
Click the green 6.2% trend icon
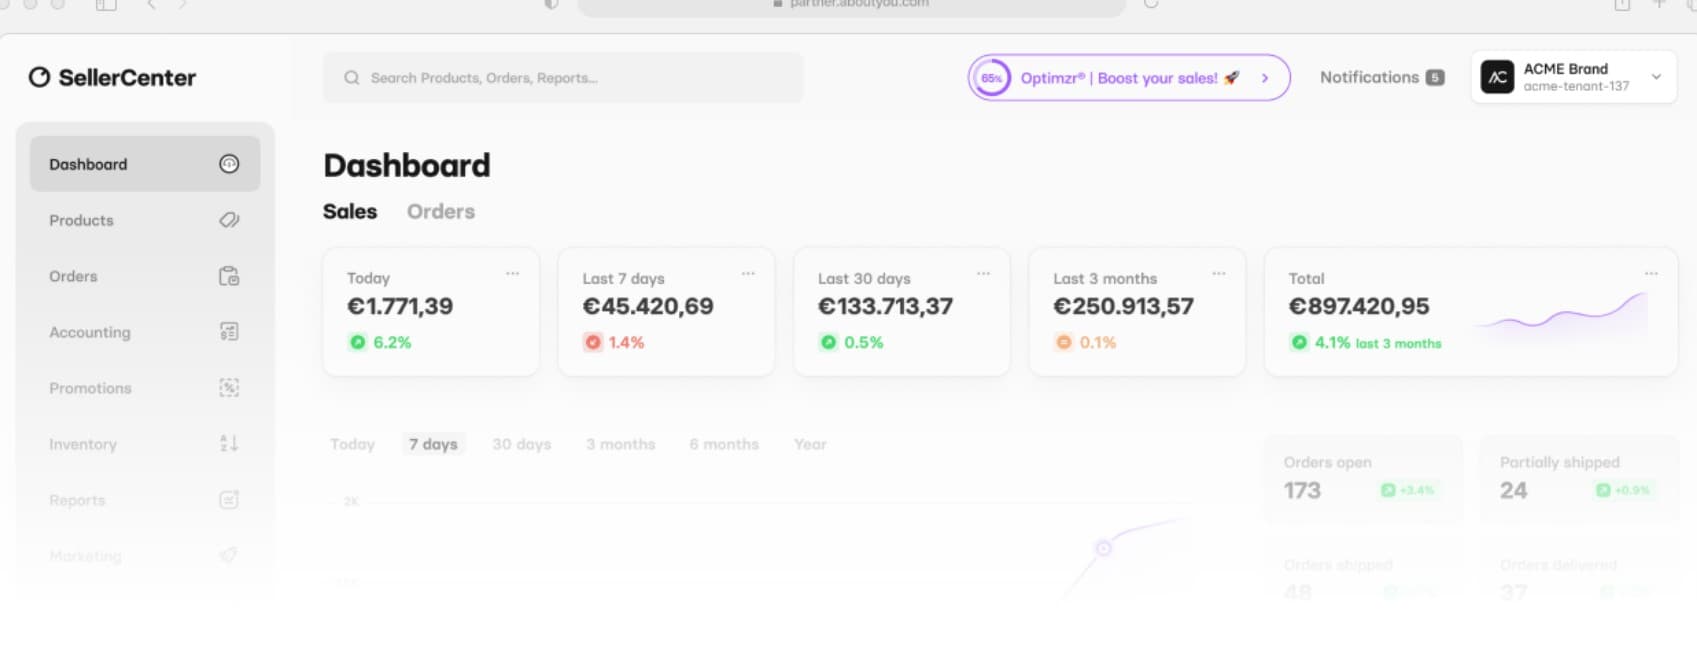(x=357, y=342)
